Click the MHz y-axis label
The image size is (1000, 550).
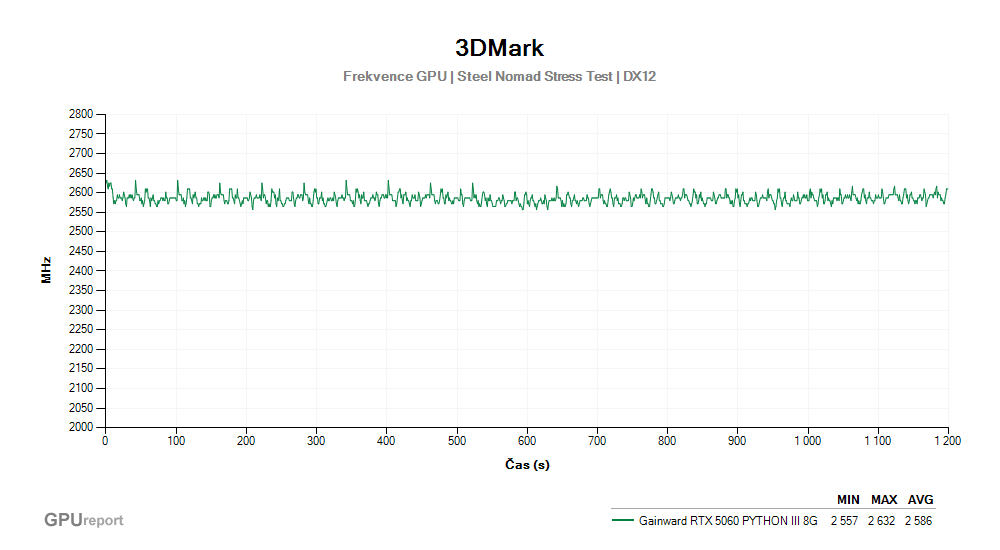click(46, 270)
